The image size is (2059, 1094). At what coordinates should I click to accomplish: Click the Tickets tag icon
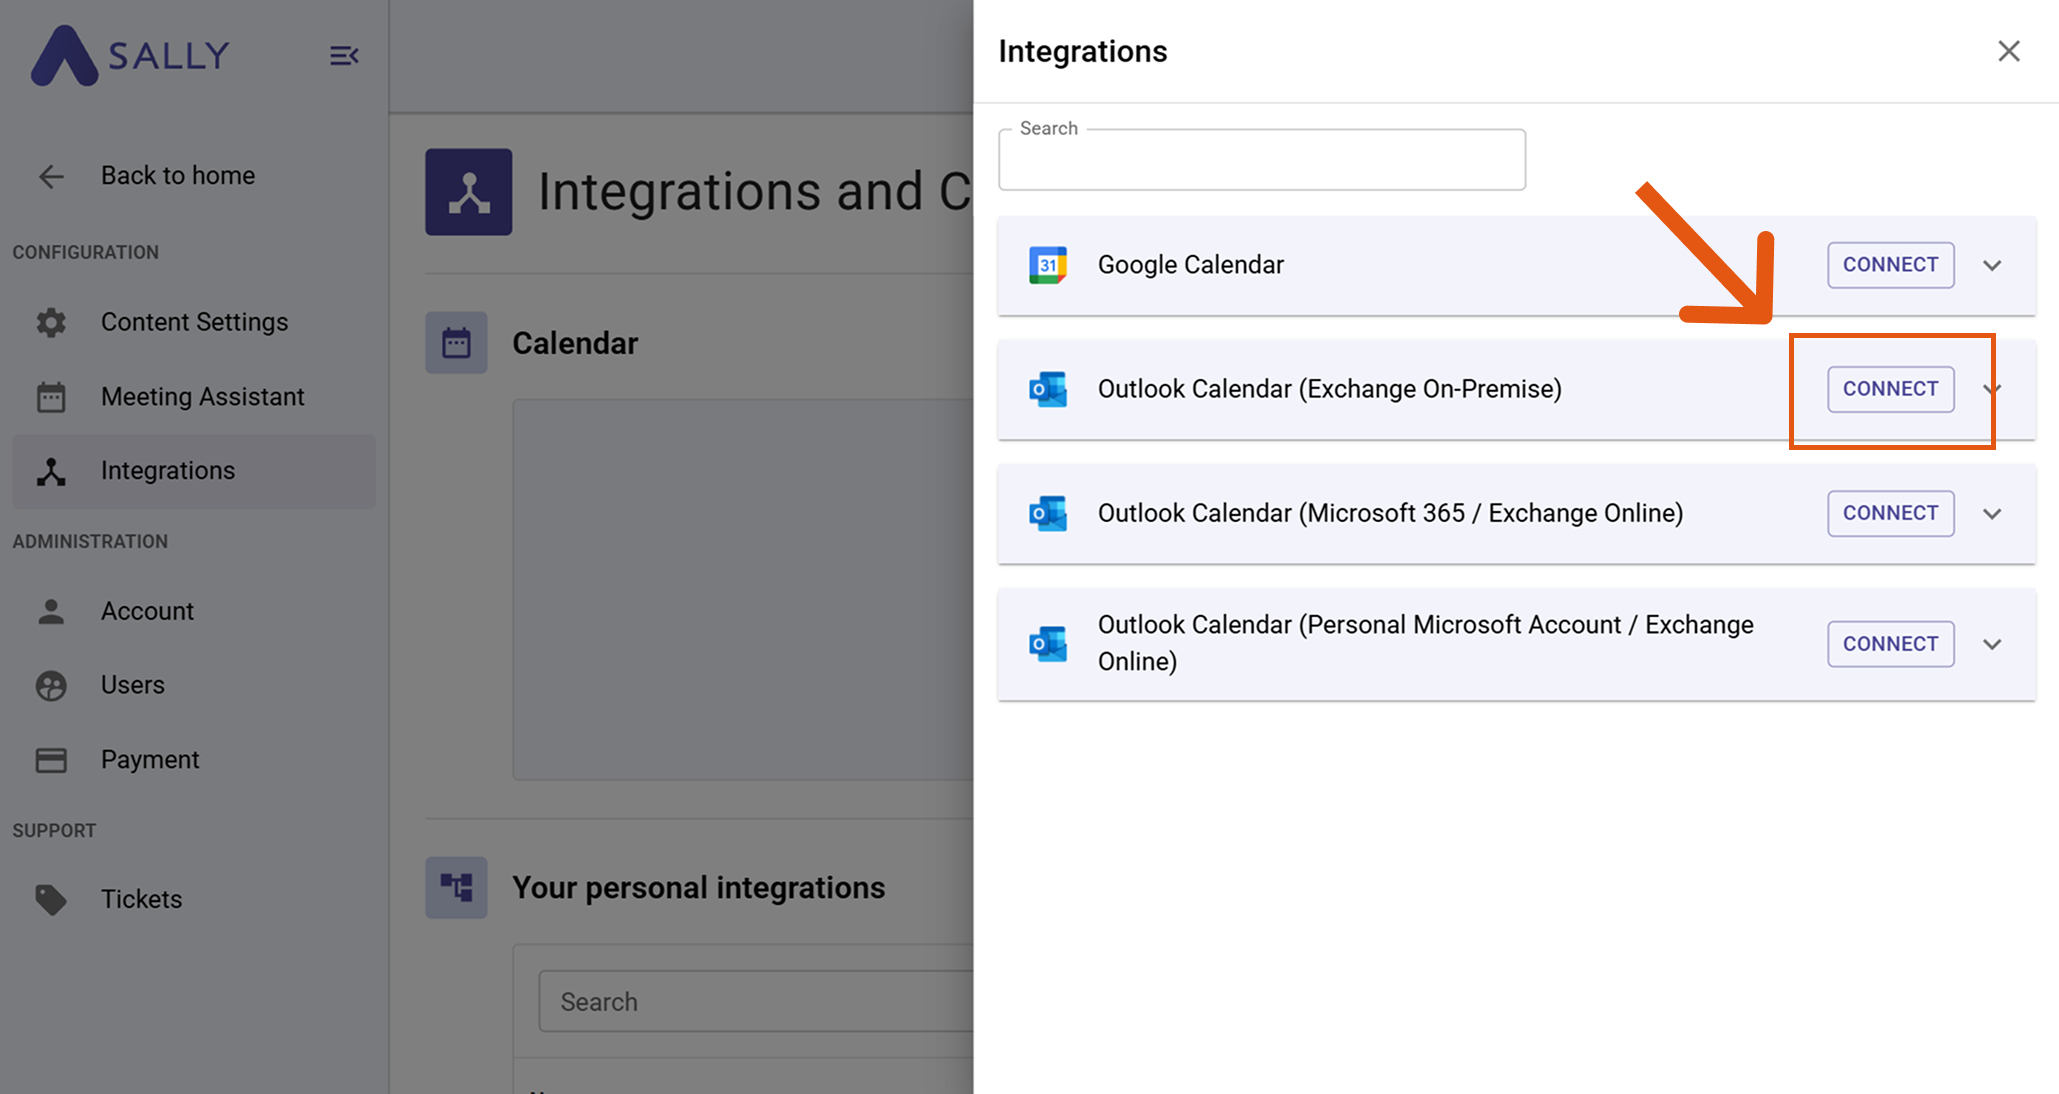coord(51,899)
